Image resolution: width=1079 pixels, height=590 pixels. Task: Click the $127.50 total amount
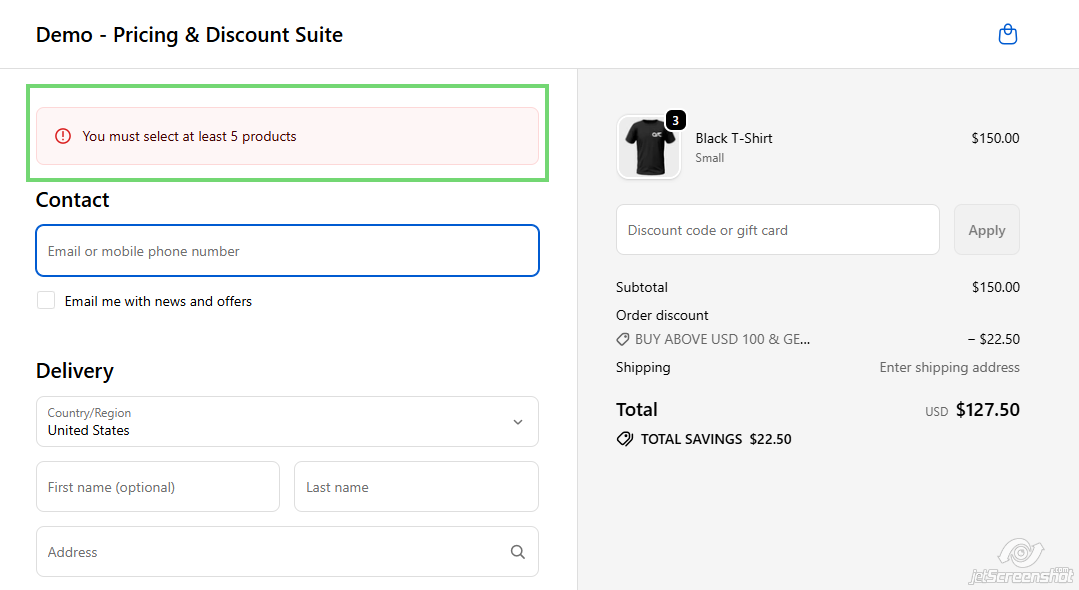pos(987,410)
